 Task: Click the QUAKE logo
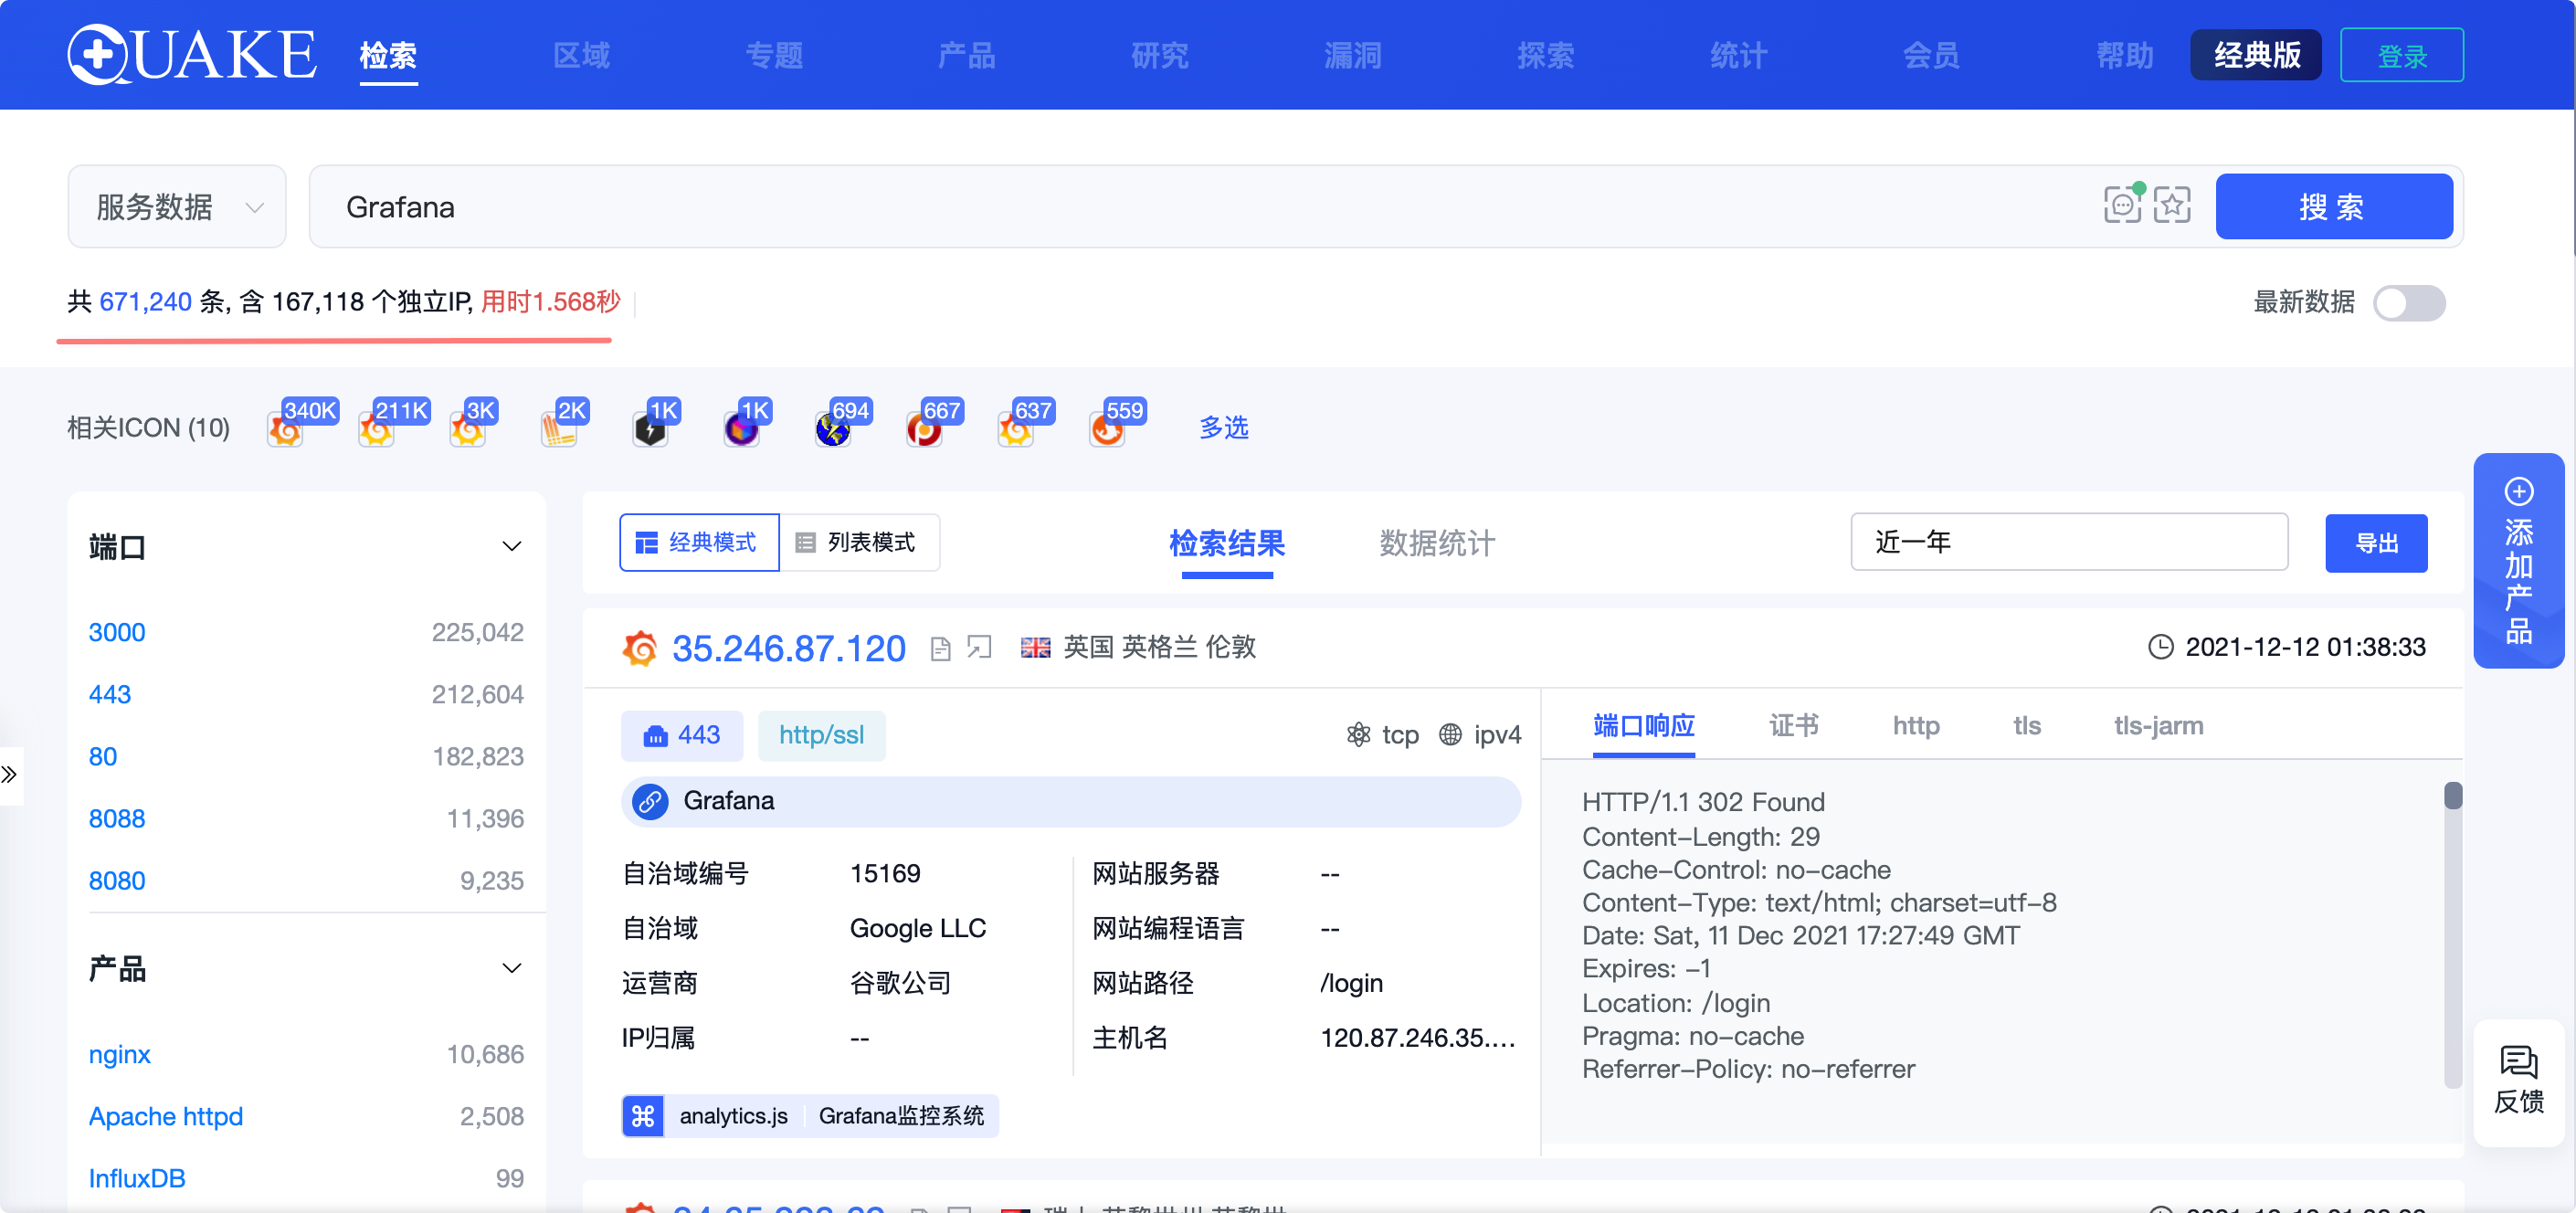coord(192,54)
